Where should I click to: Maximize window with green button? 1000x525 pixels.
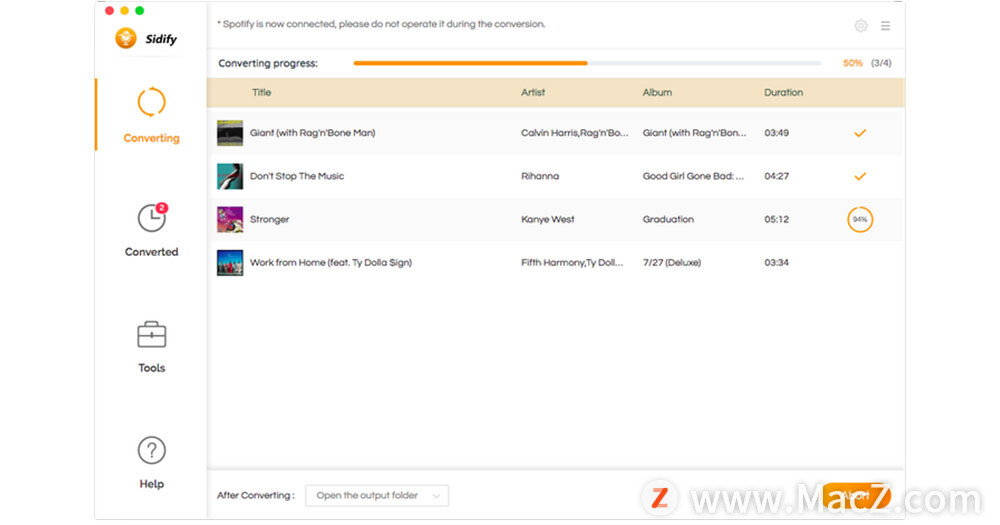point(140,10)
